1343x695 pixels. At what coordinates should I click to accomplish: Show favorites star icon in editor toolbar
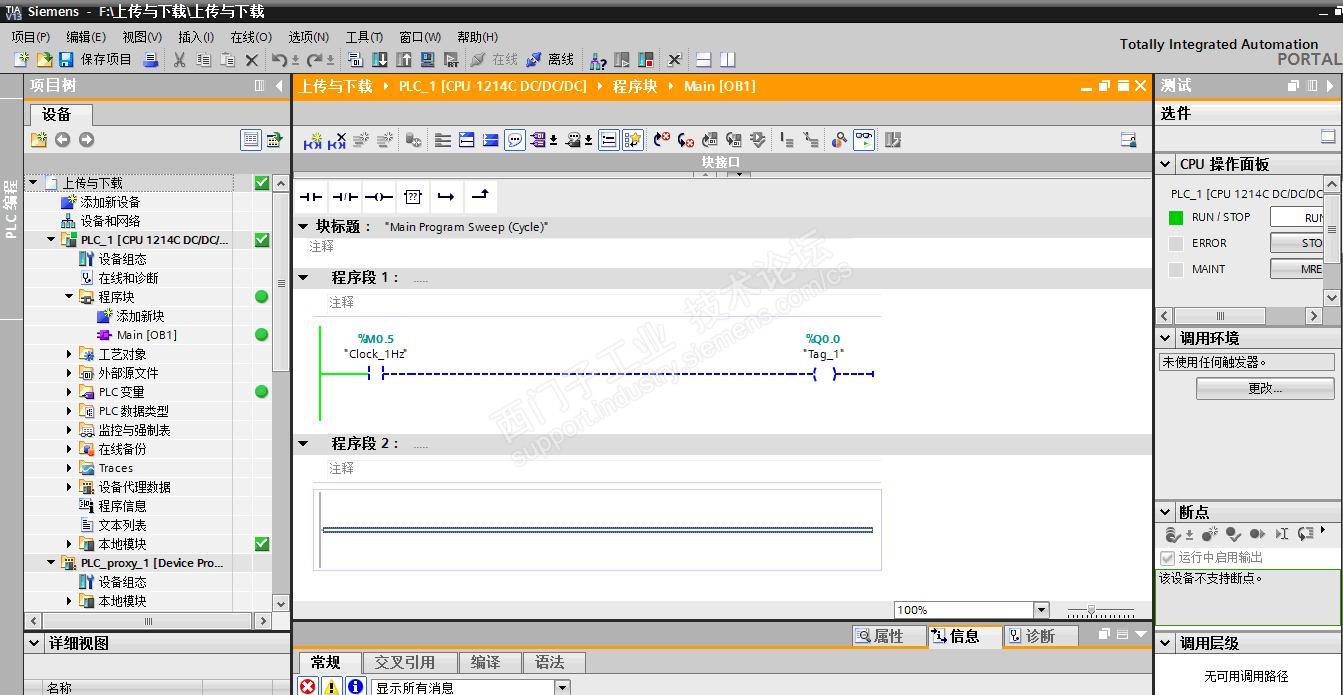click(632, 141)
